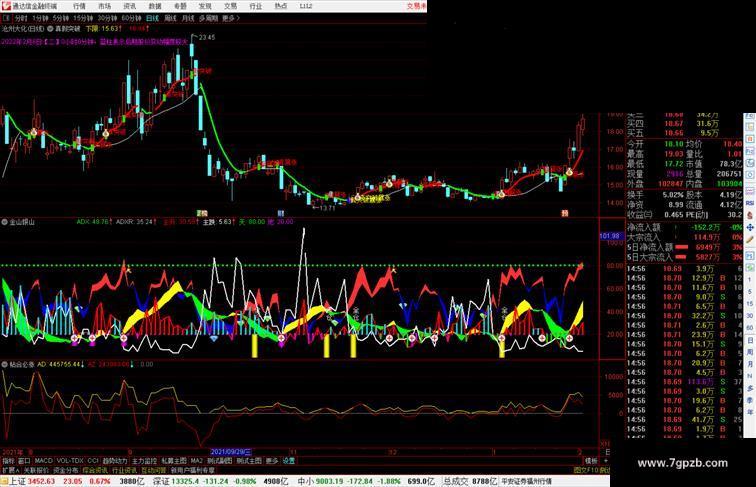The image size is (756, 487).
Task: Open the 资讯 menu
Action: [x=130, y=6]
